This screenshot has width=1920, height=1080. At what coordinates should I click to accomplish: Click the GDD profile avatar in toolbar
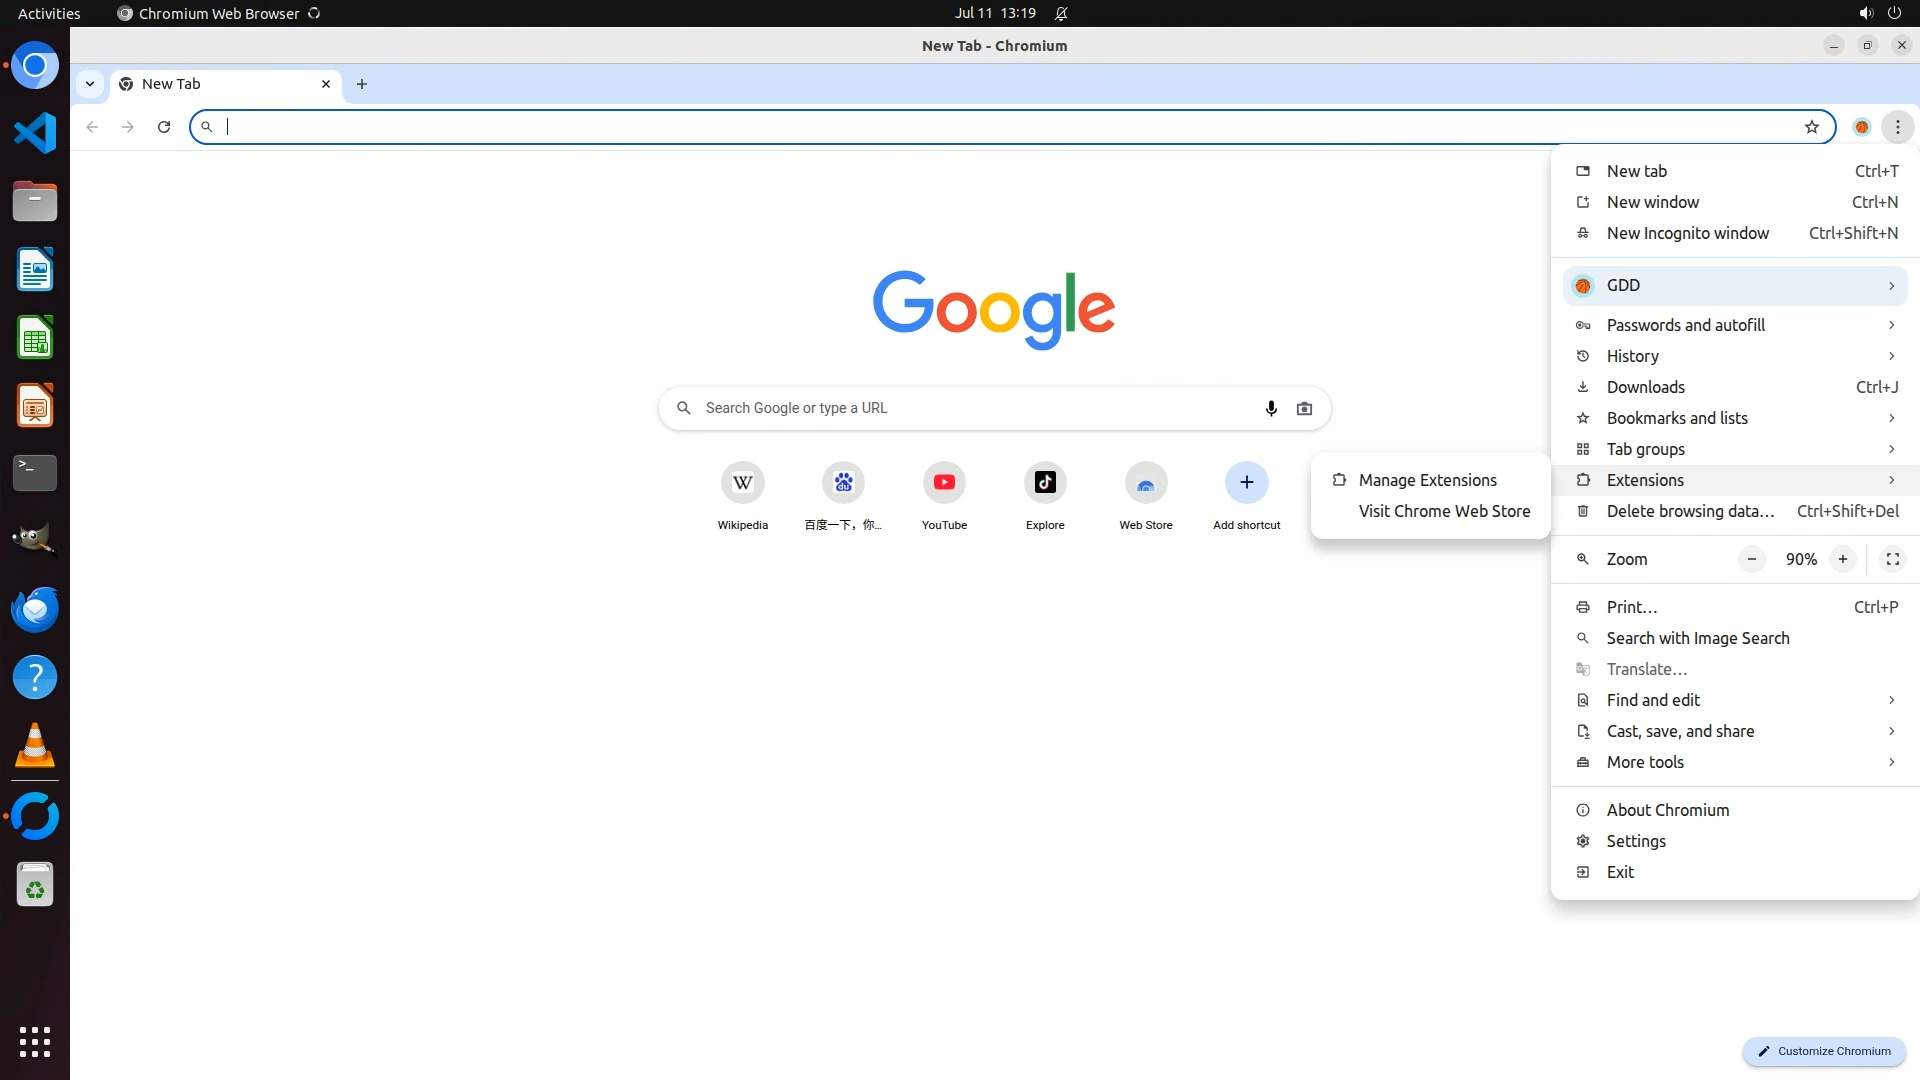click(x=1861, y=127)
